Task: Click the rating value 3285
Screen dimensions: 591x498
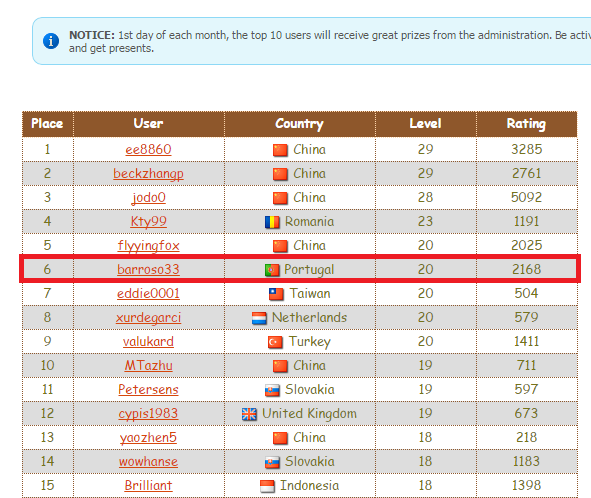Action: [527, 150]
